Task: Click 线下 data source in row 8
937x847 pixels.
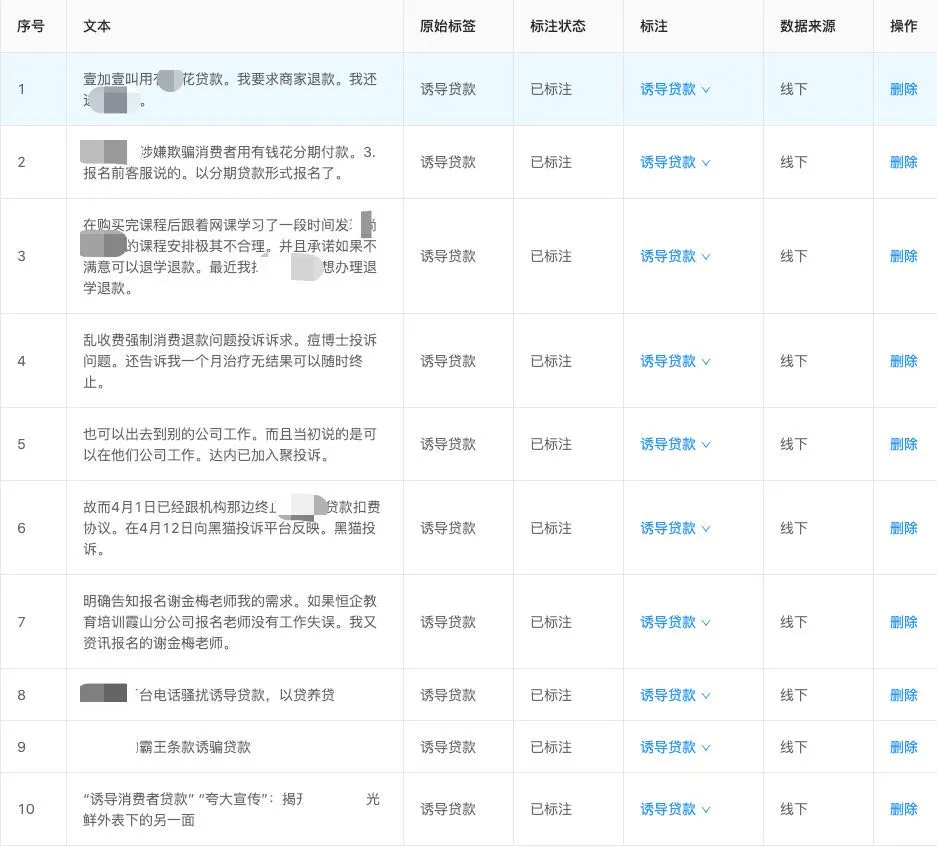Action: click(794, 695)
